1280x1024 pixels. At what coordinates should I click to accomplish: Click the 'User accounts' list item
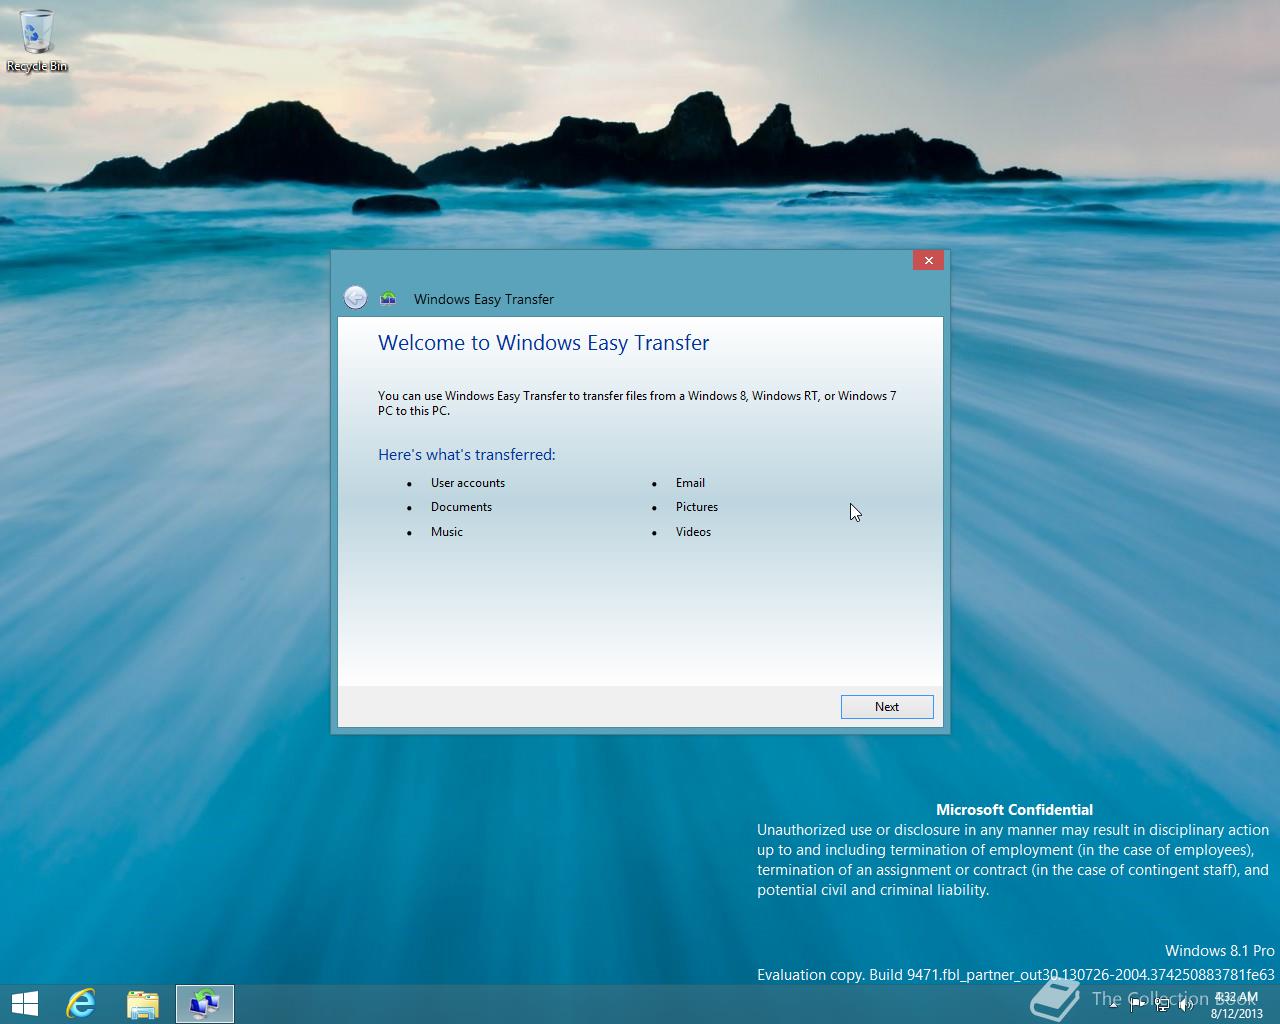(x=468, y=483)
